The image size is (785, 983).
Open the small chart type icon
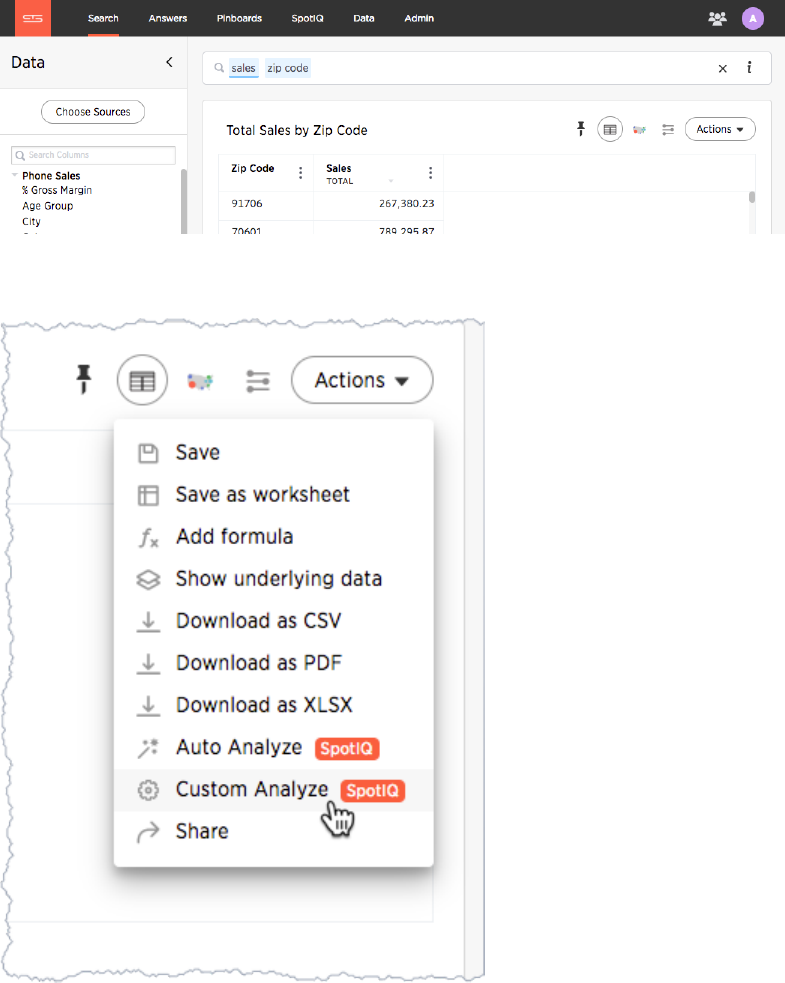tap(639, 130)
